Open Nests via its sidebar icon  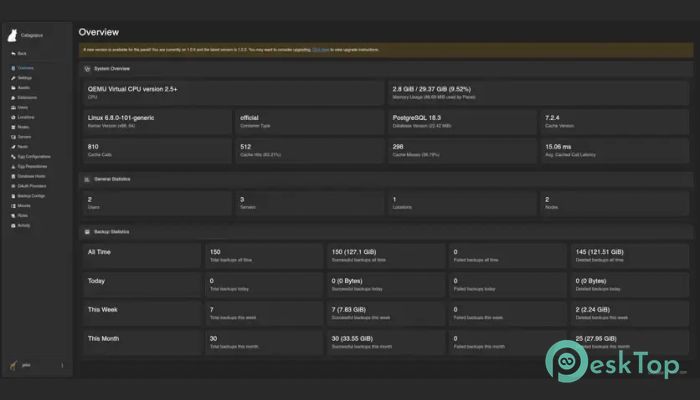pyautogui.click(x=13, y=147)
